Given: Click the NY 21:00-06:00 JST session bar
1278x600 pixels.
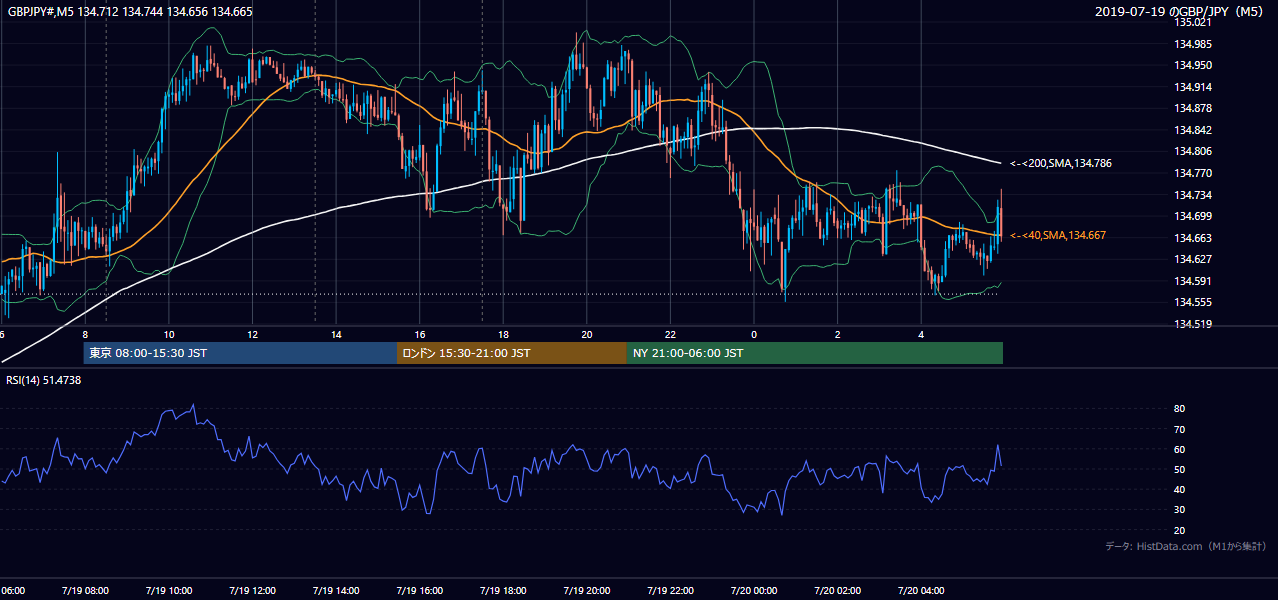Looking at the screenshot, I should [x=815, y=353].
